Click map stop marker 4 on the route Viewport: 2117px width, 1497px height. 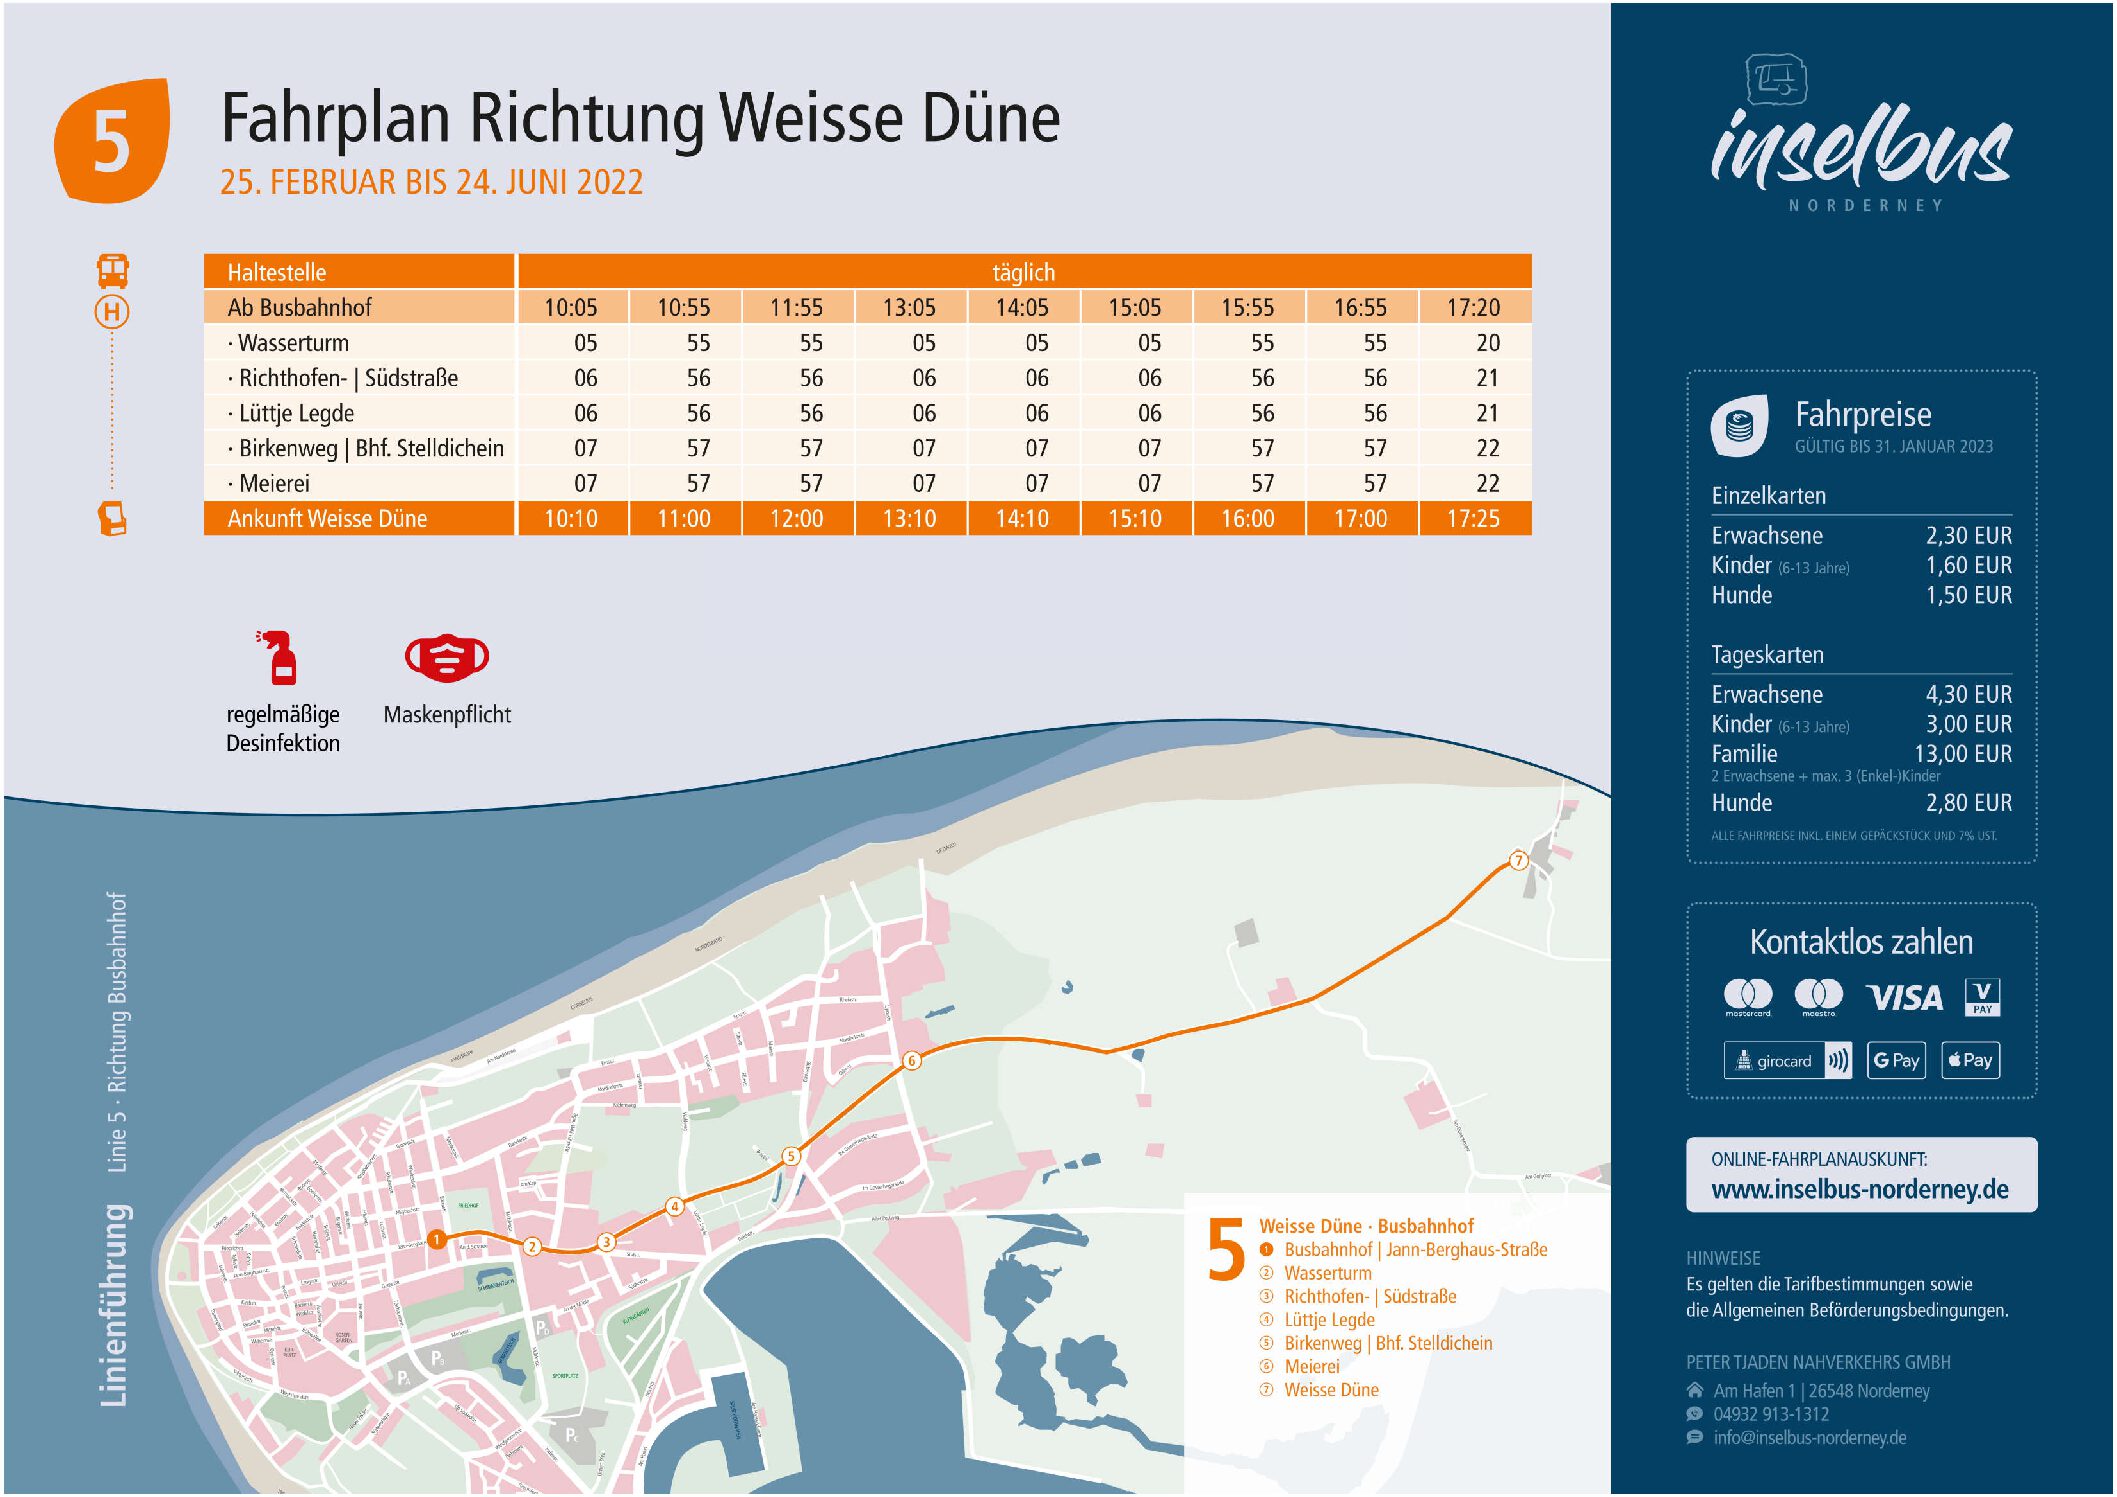click(675, 1206)
